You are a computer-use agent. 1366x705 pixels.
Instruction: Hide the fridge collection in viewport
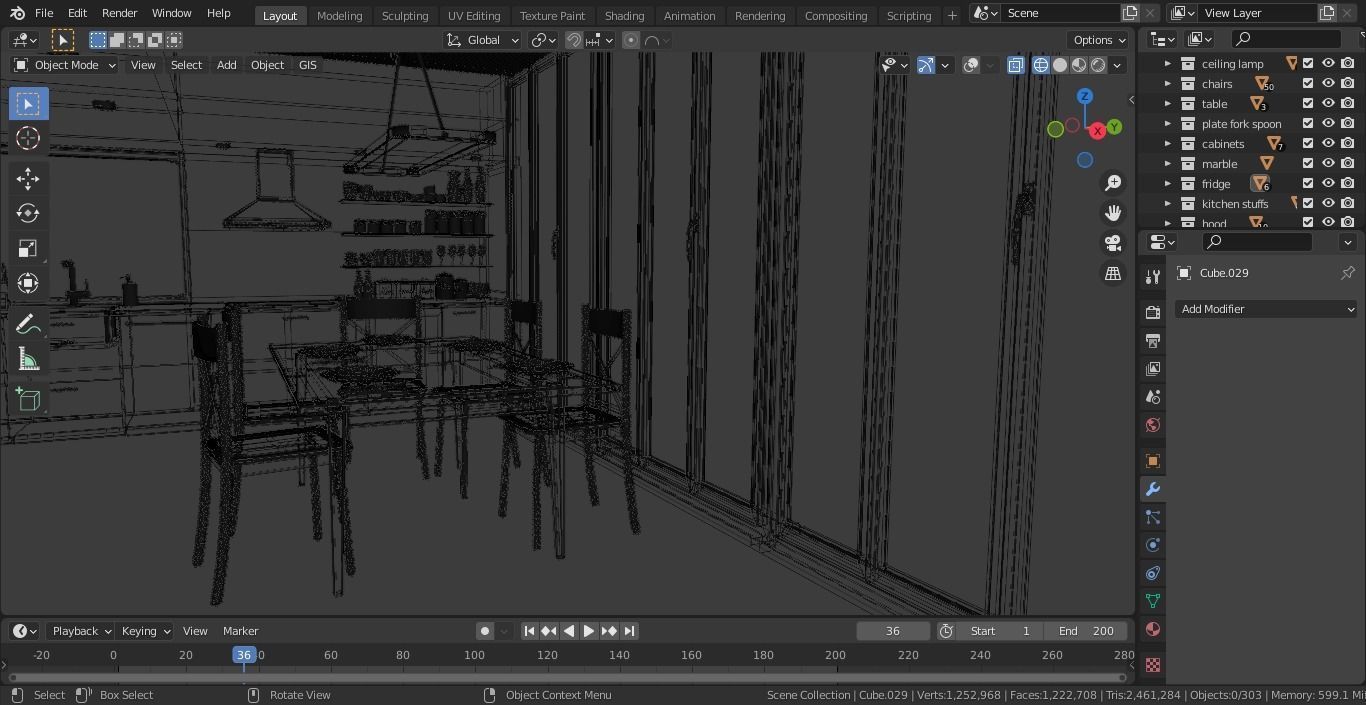tap(1328, 183)
